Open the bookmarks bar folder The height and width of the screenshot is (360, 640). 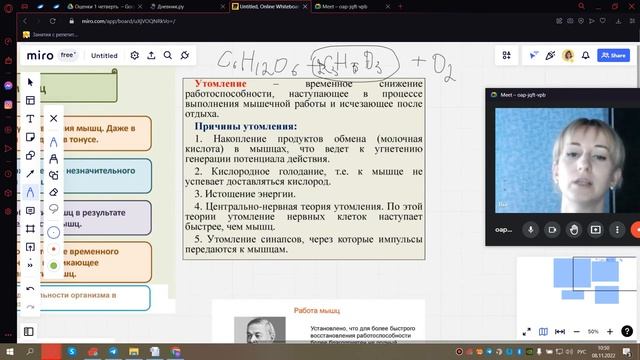coord(50,35)
